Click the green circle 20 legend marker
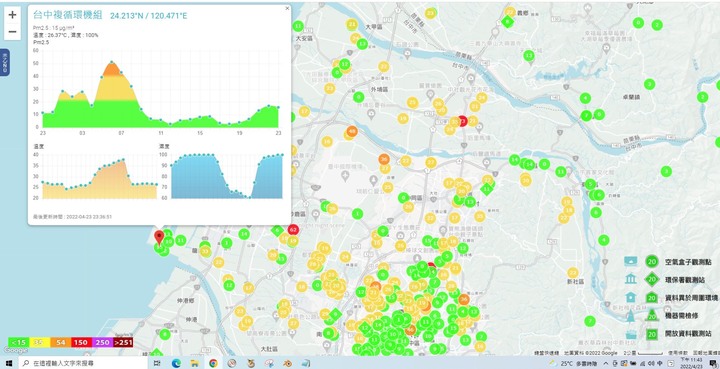This screenshot has width=720, height=369. pyautogui.click(x=652, y=262)
